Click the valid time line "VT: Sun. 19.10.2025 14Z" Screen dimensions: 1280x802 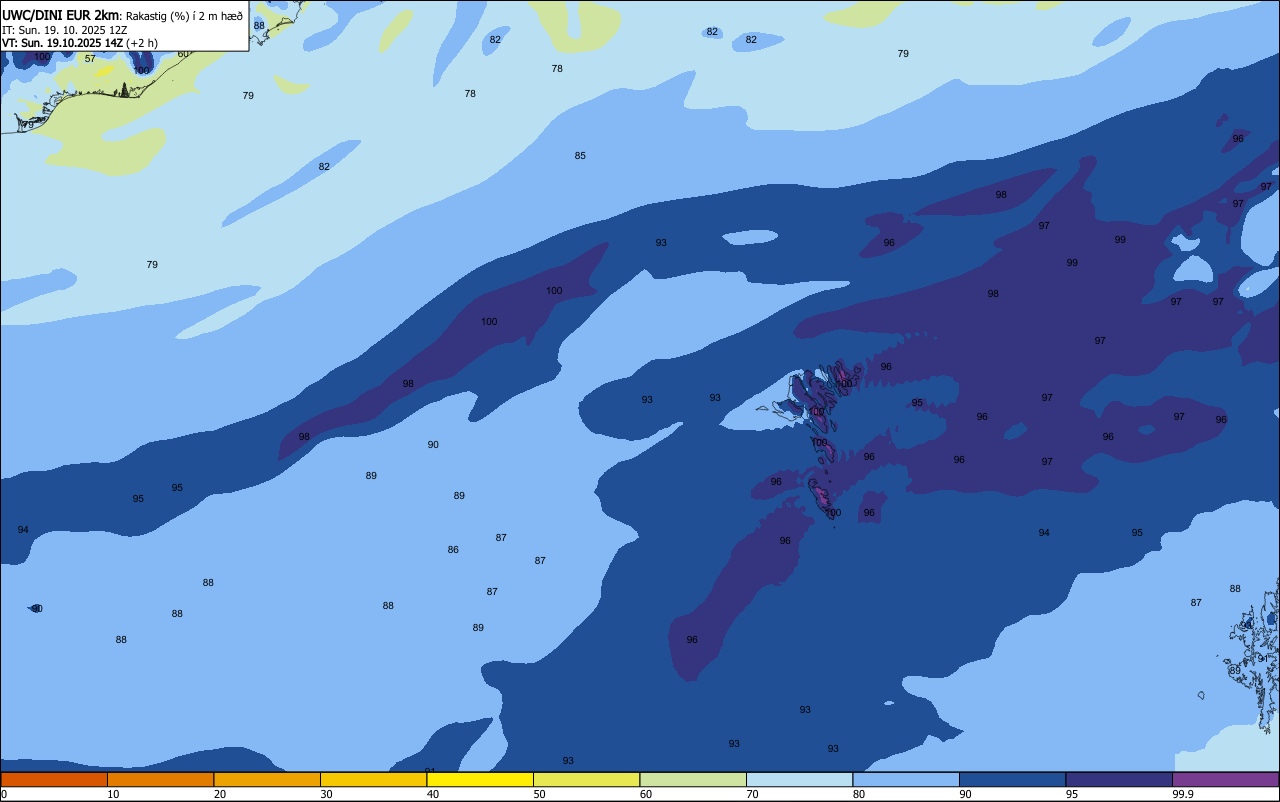pos(62,43)
